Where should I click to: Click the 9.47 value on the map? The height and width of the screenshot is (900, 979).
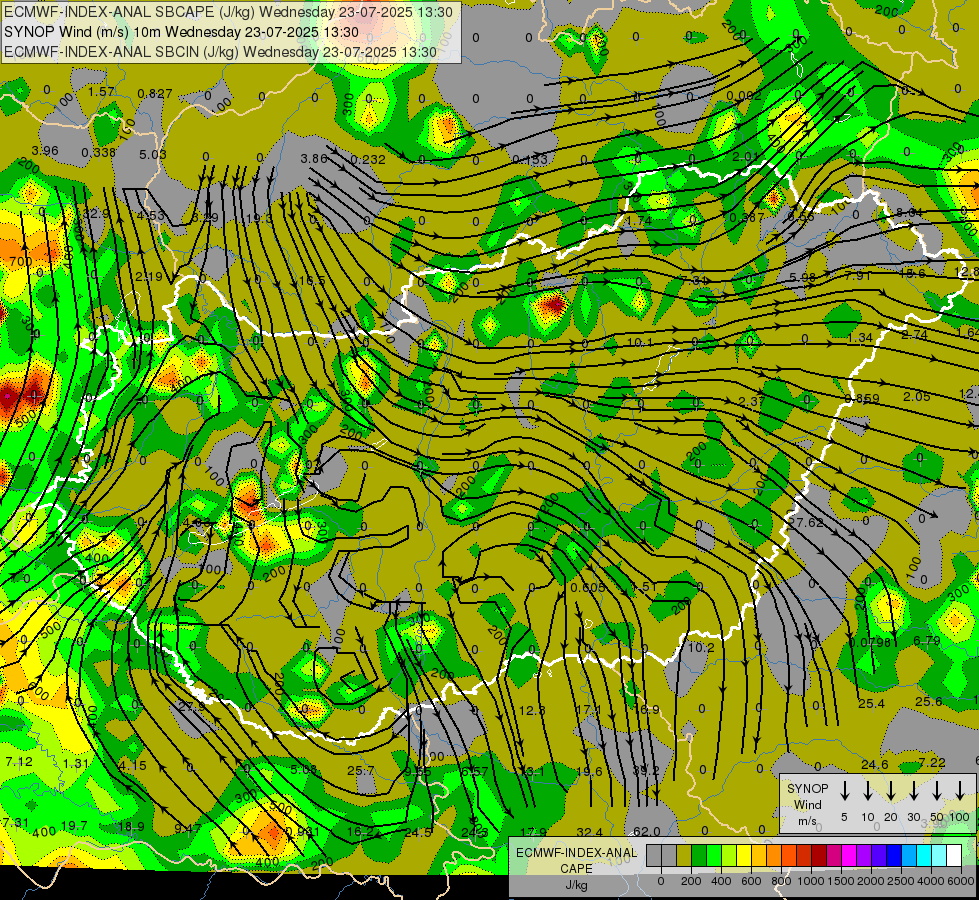187,829
